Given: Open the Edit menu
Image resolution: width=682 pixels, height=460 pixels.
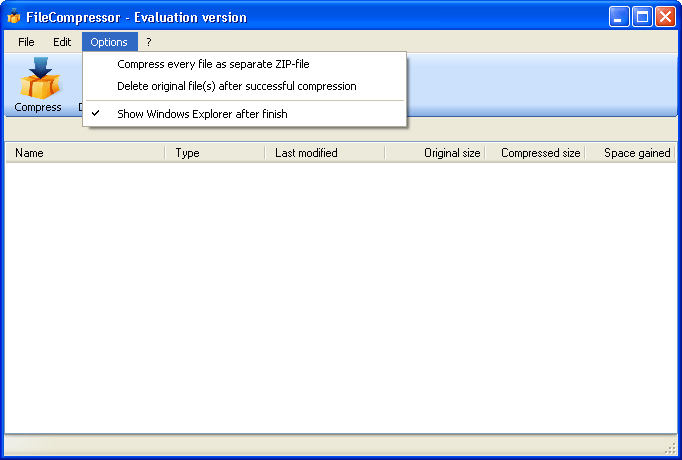Looking at the screenshot, I should [62, 42].
